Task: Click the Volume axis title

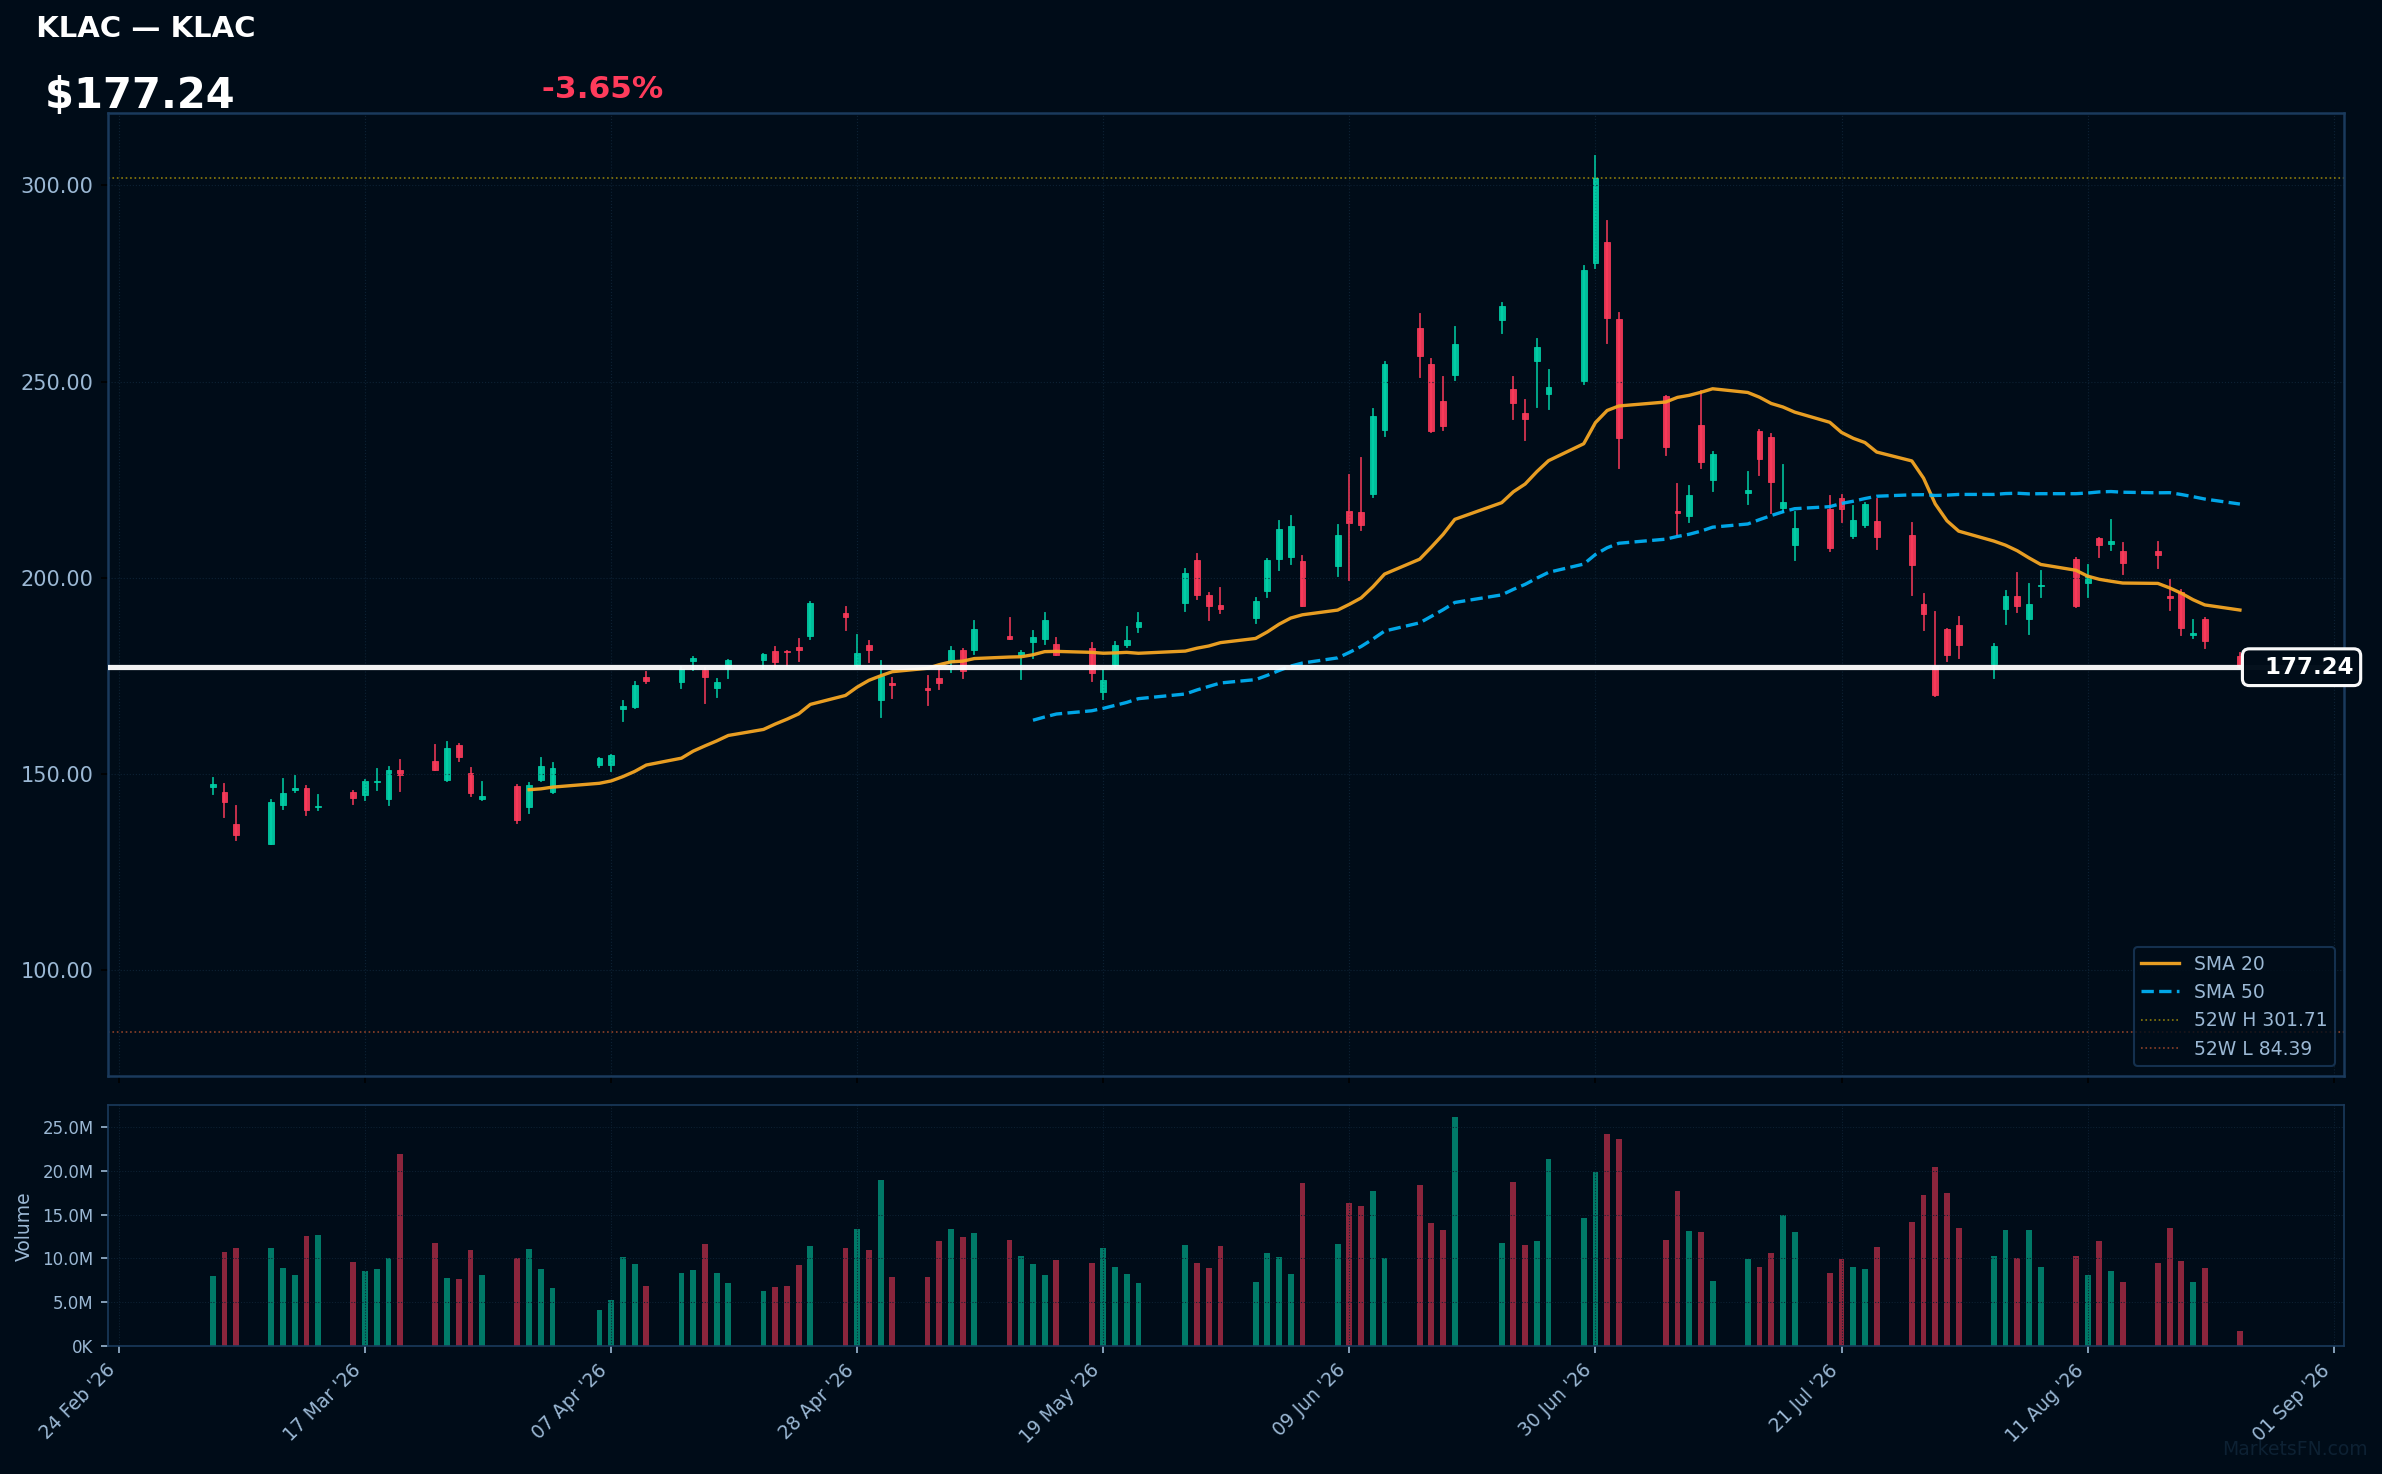Action: point(23,1227)
